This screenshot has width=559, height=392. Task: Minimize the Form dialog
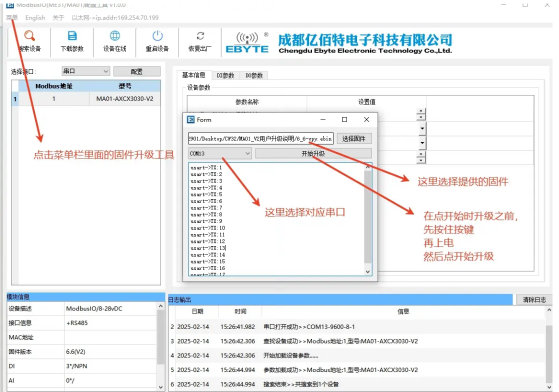click(323, 120)
